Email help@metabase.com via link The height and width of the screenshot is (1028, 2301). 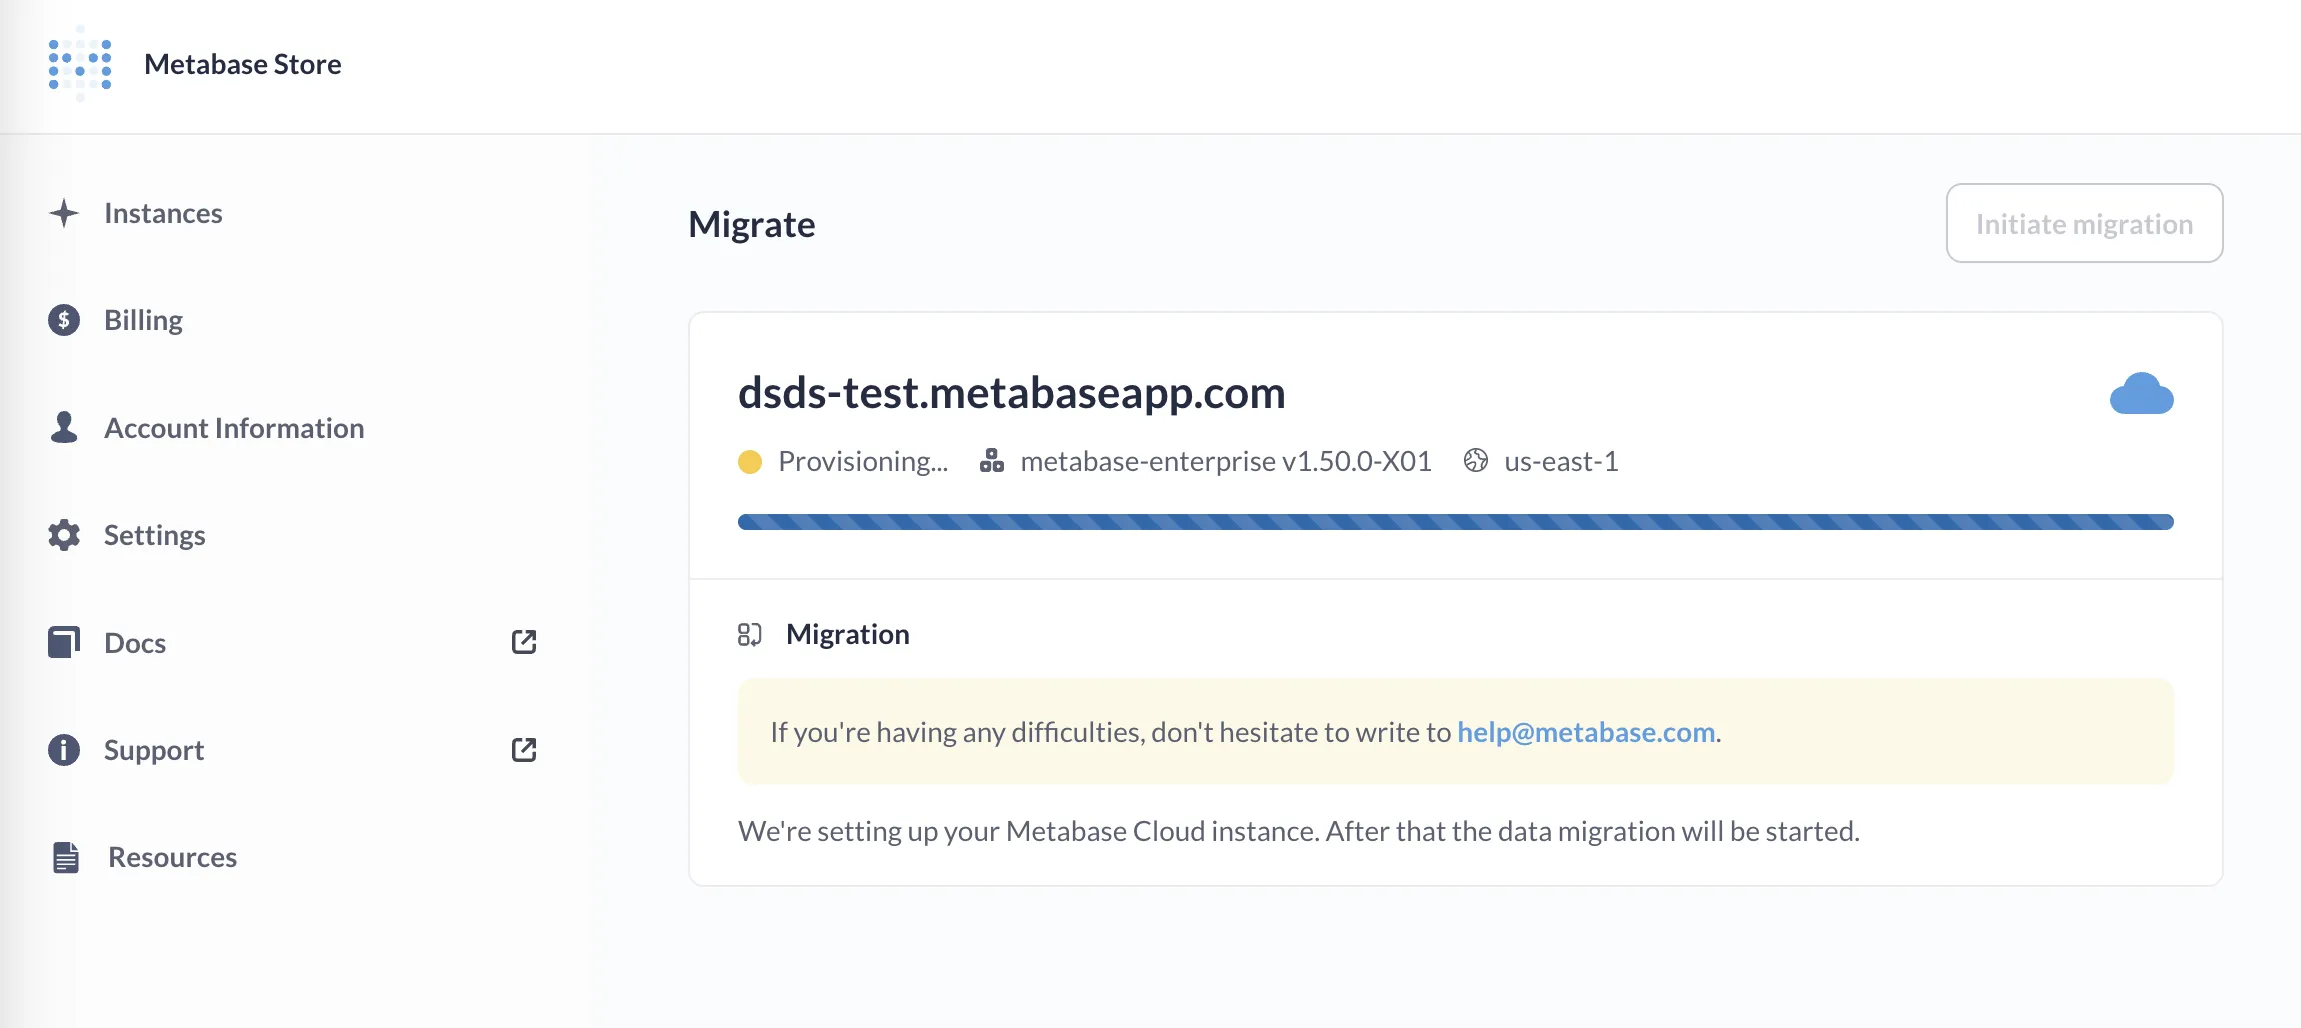(1585, 731)
